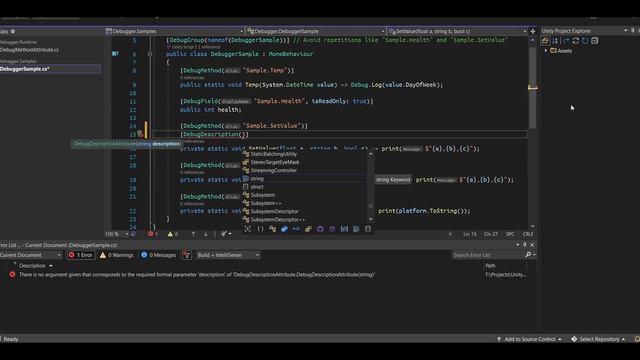This screenshot has width=640, height=360.
Task: Click the editor warning count indicator
Action: (x=173, y=234)
